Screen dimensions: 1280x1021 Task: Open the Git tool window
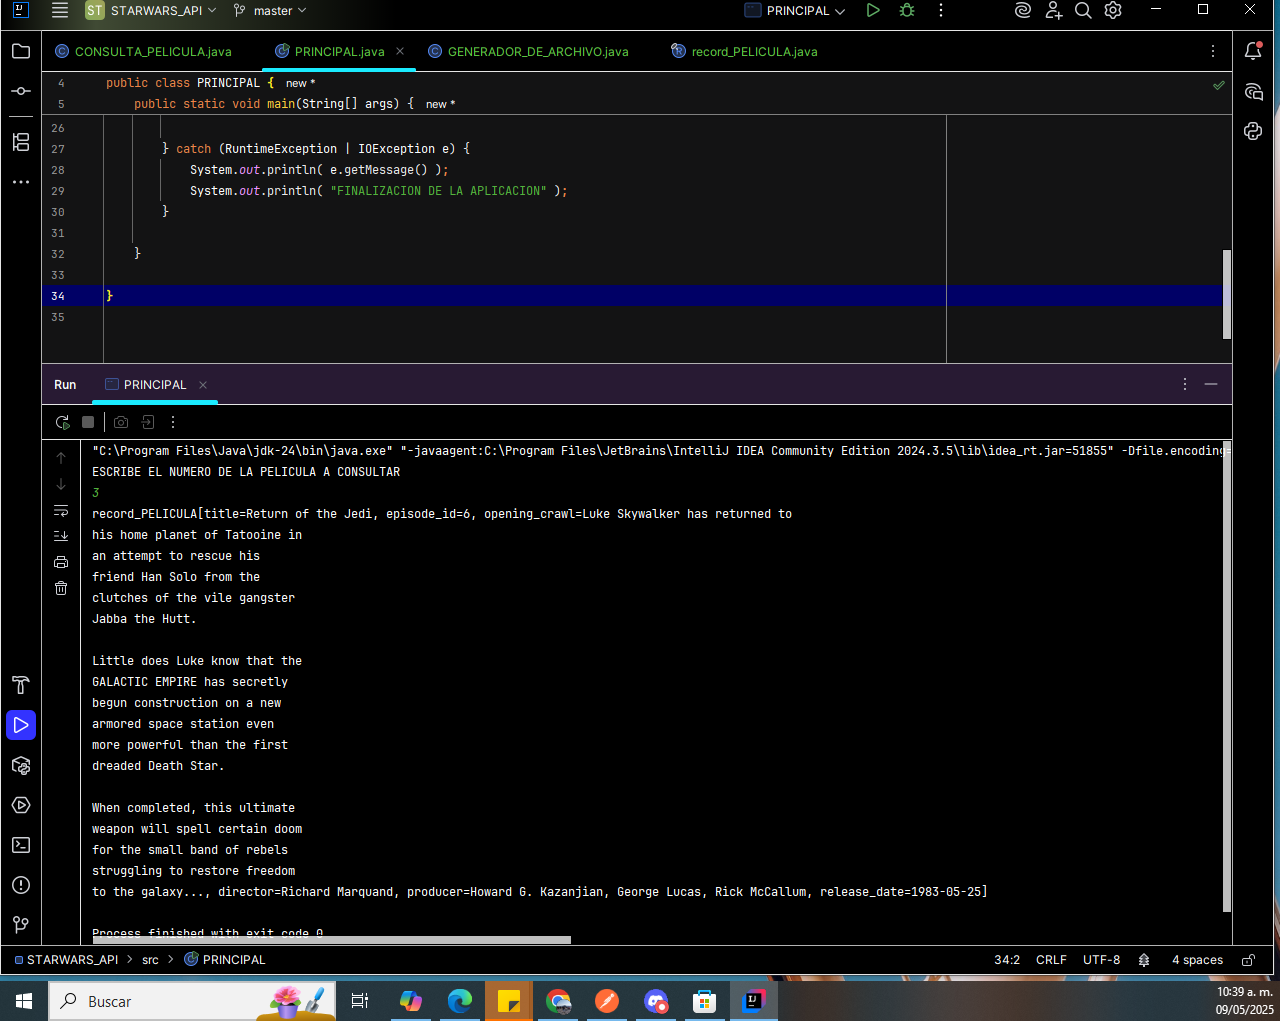click(21, 925)
